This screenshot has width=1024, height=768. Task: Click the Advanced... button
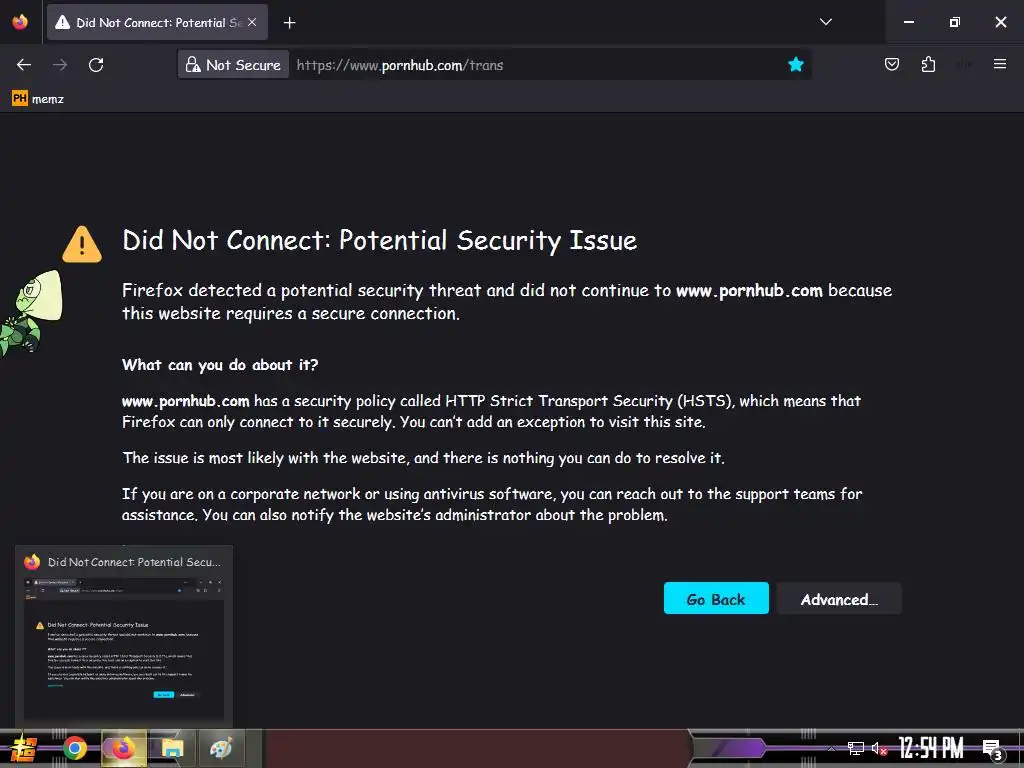839,598
